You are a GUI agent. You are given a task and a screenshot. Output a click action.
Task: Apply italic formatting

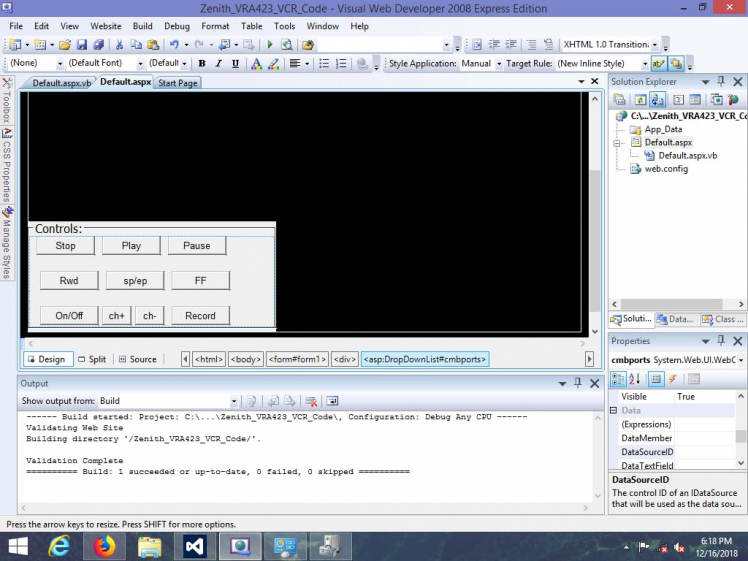coord(218,63)
